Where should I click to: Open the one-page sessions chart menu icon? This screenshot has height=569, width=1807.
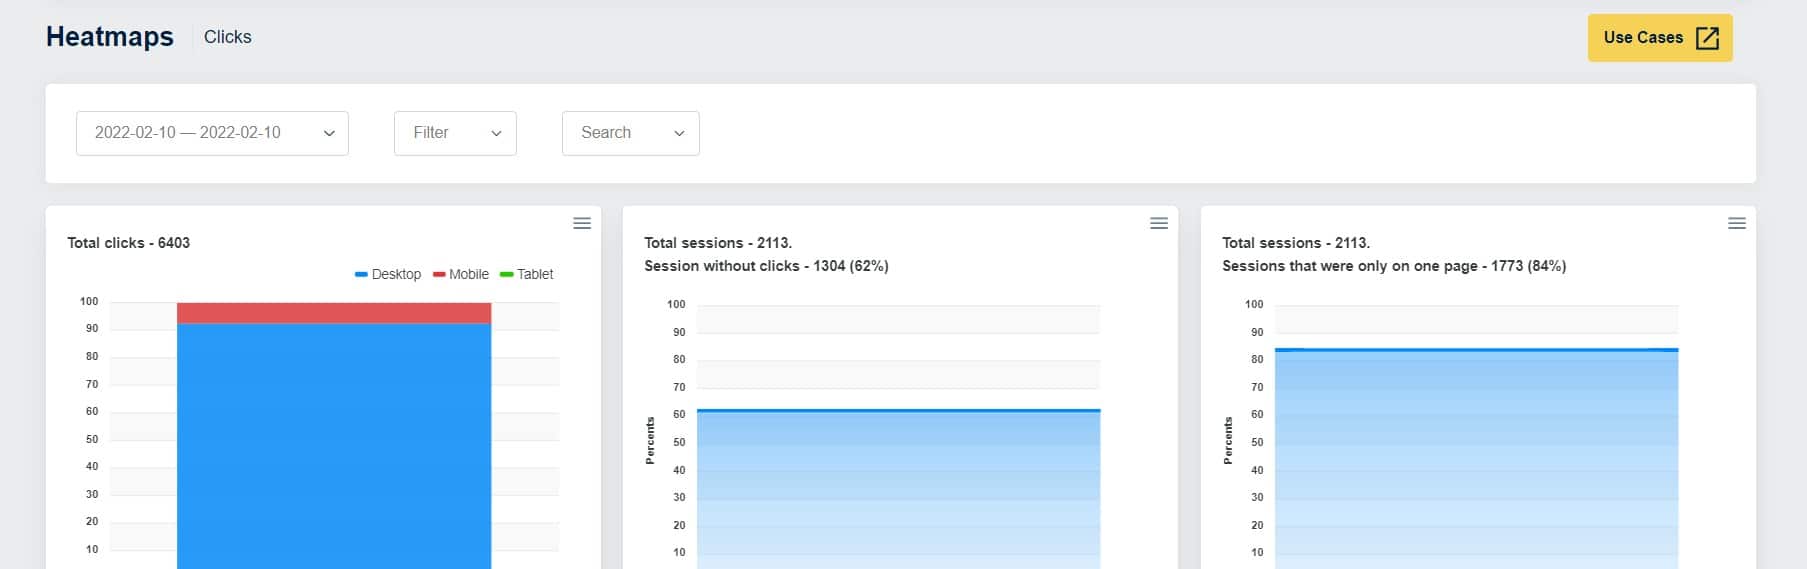pyautogui.click(x=1737, y=223)
